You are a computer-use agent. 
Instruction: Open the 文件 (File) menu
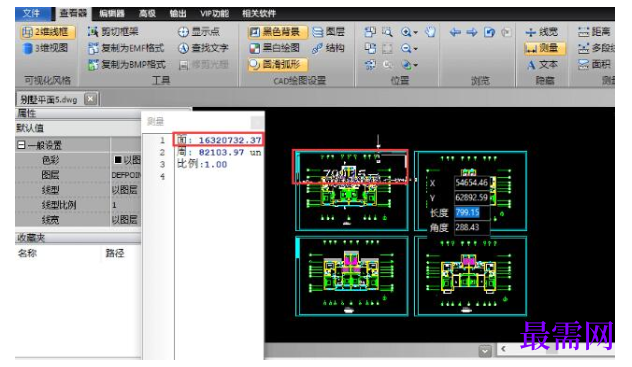tap(32, 13)
